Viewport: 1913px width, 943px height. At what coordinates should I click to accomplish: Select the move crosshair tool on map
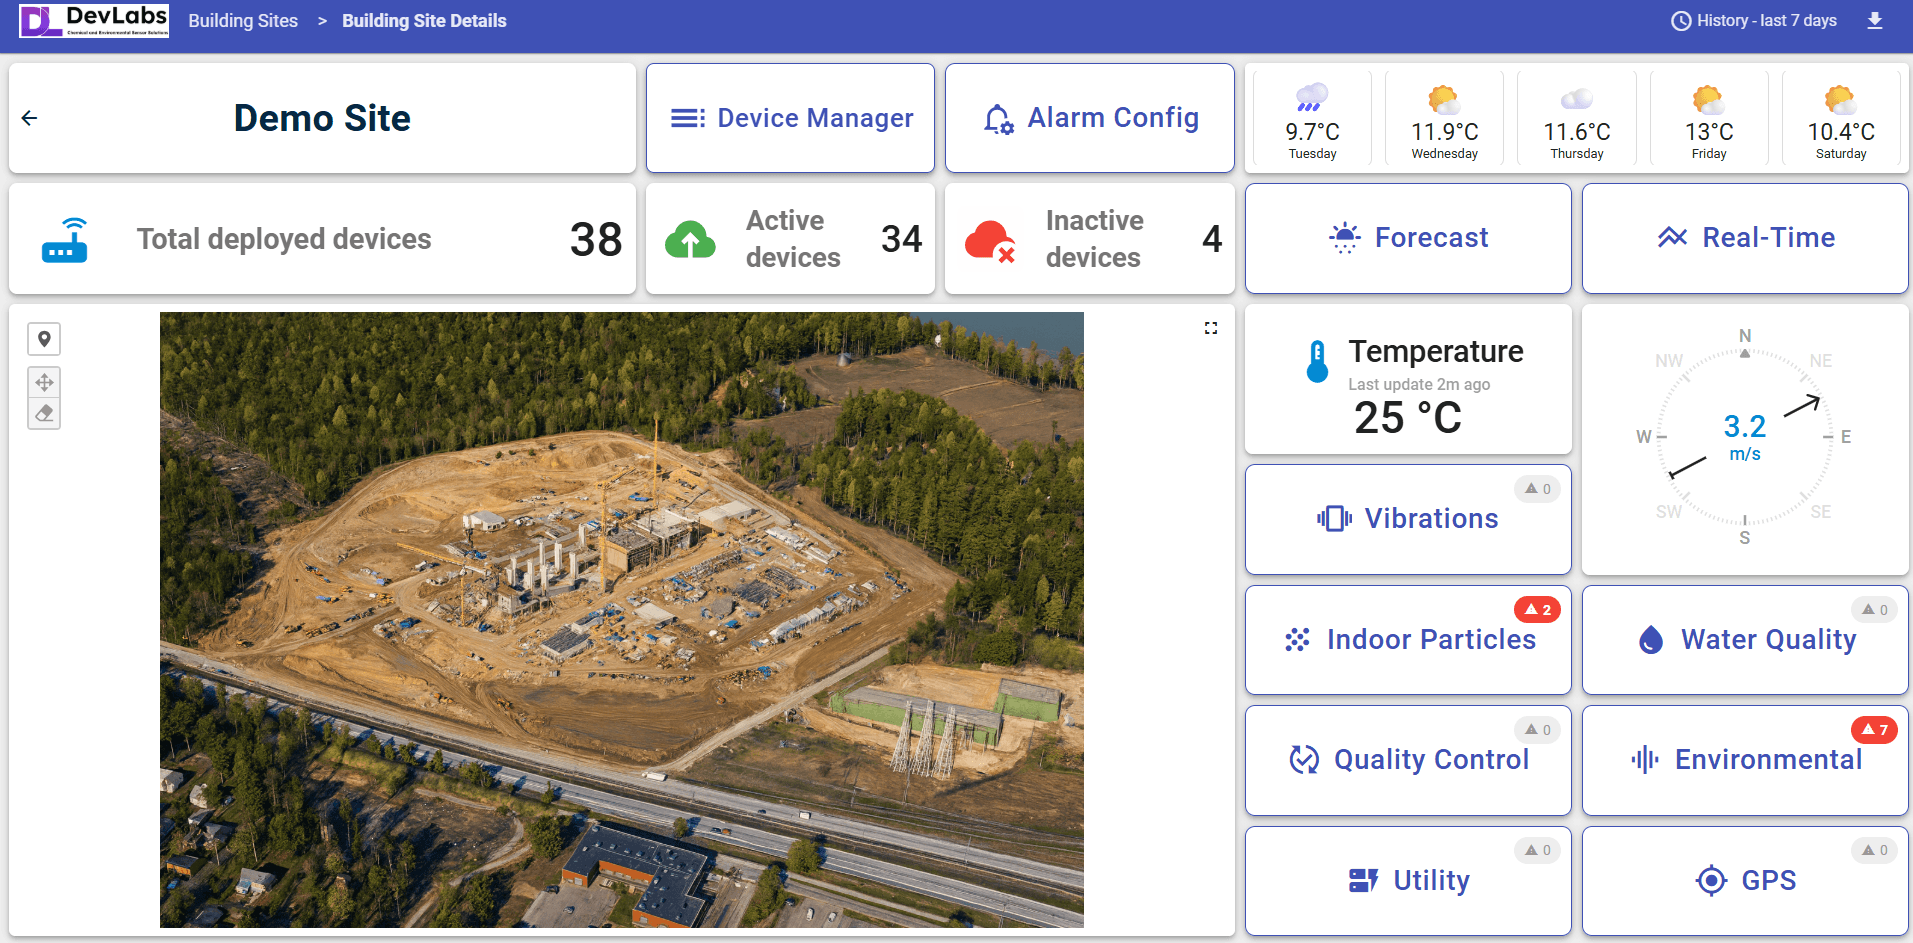coord(44,382)
